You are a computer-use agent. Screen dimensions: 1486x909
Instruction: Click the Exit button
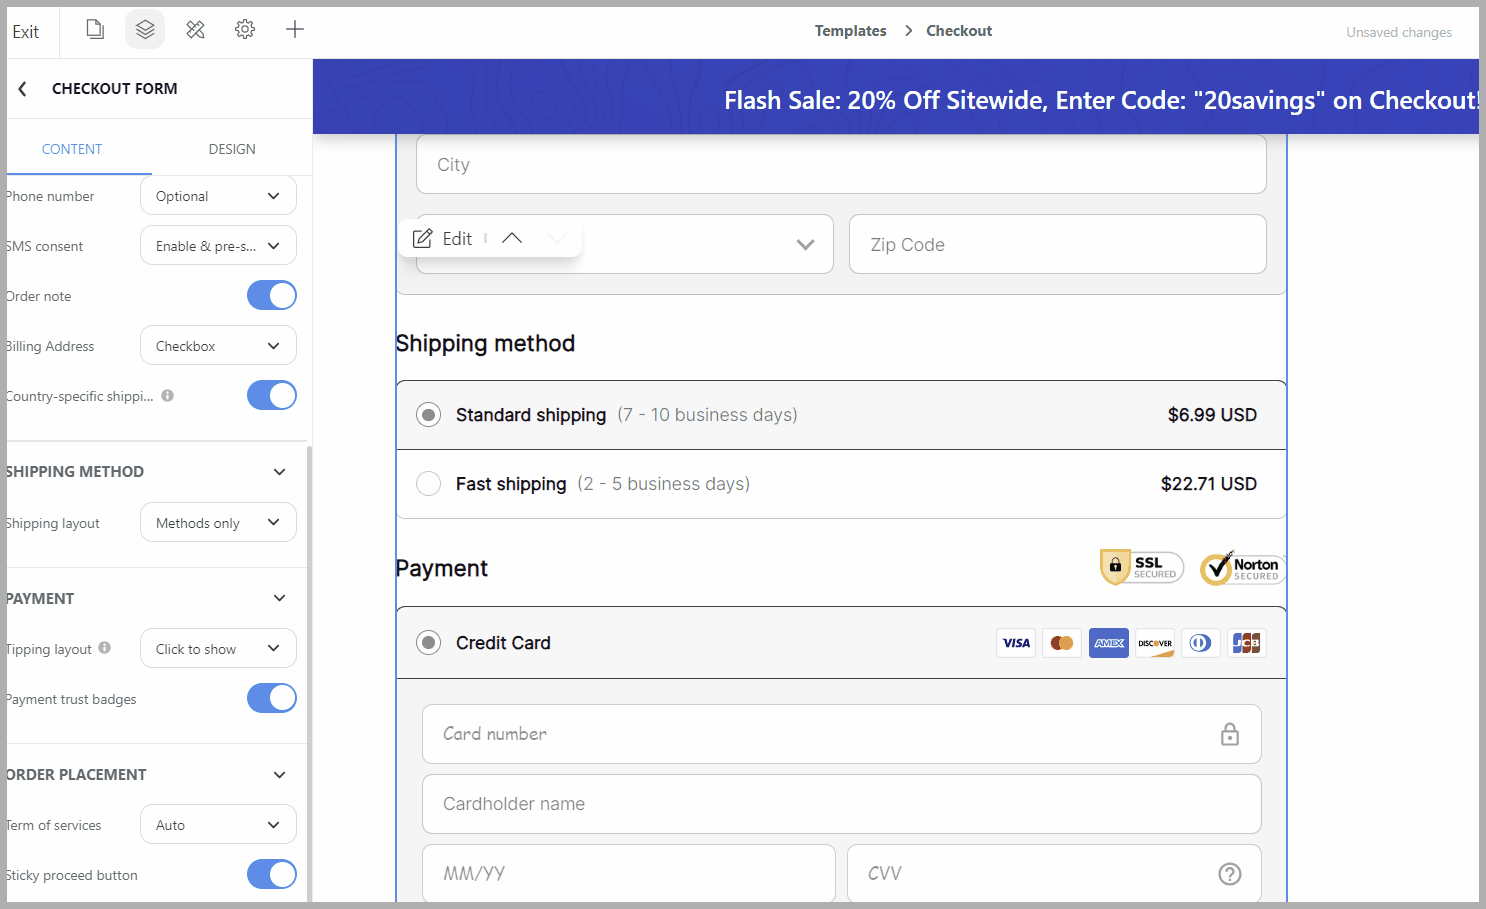(26, 32)
